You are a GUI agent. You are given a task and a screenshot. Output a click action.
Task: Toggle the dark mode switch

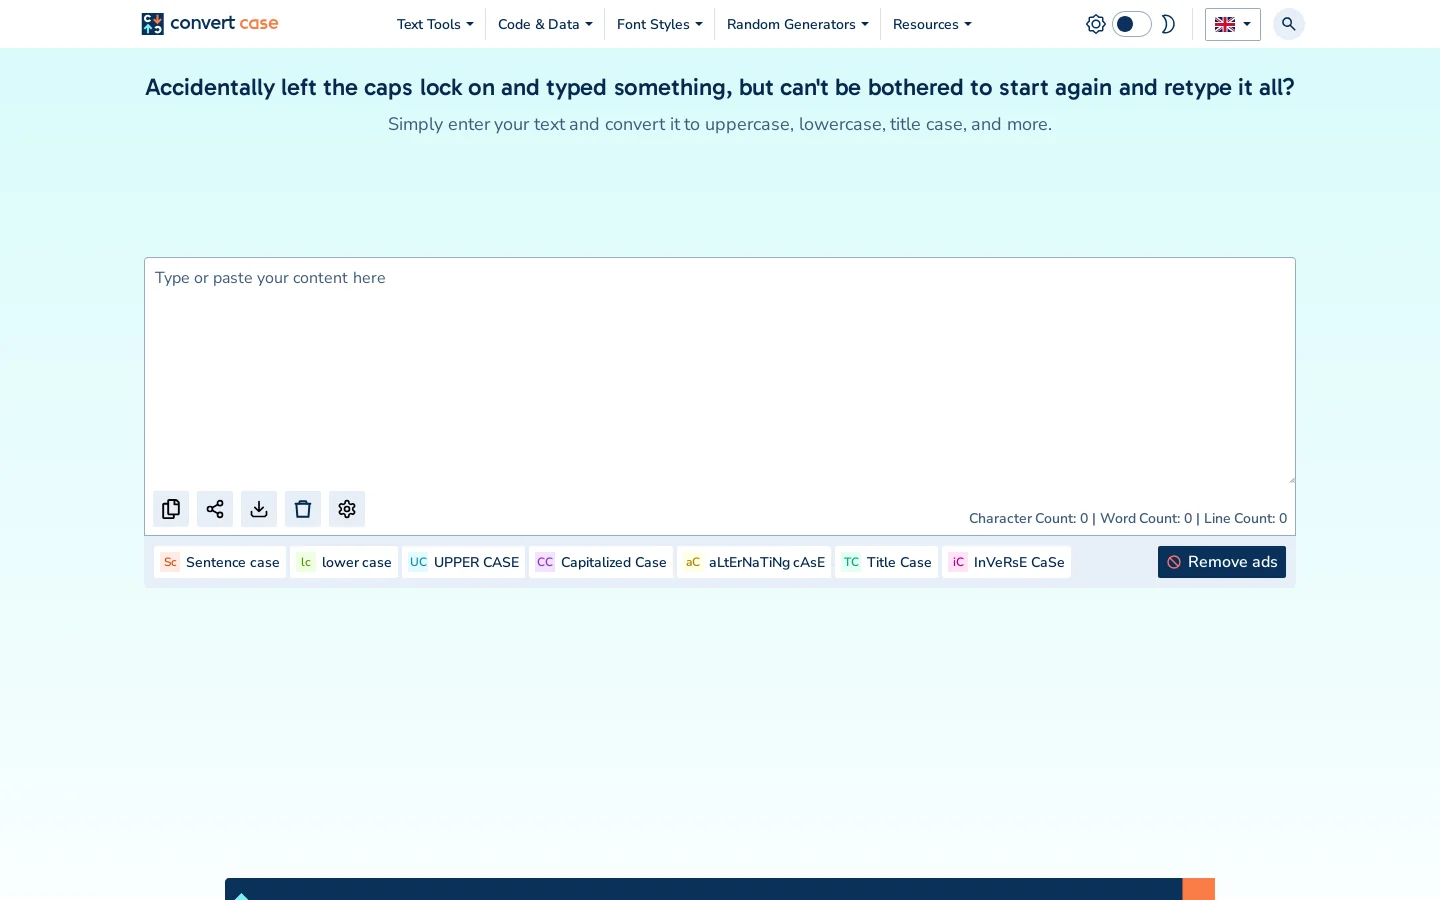coord(1132,24)
